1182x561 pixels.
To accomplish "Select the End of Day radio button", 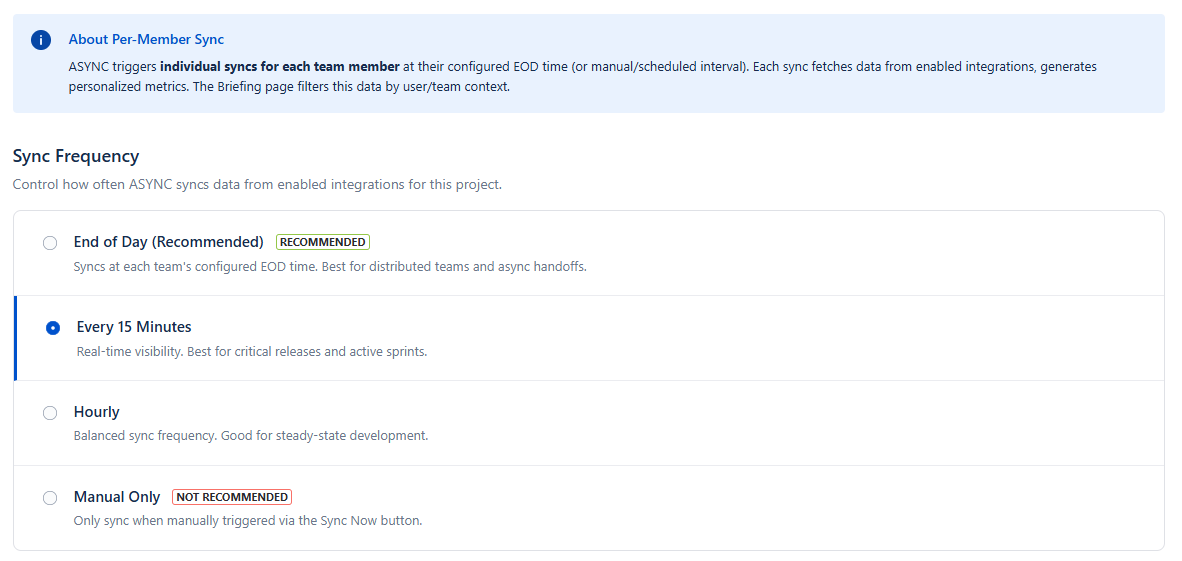I will click(50, 243).
